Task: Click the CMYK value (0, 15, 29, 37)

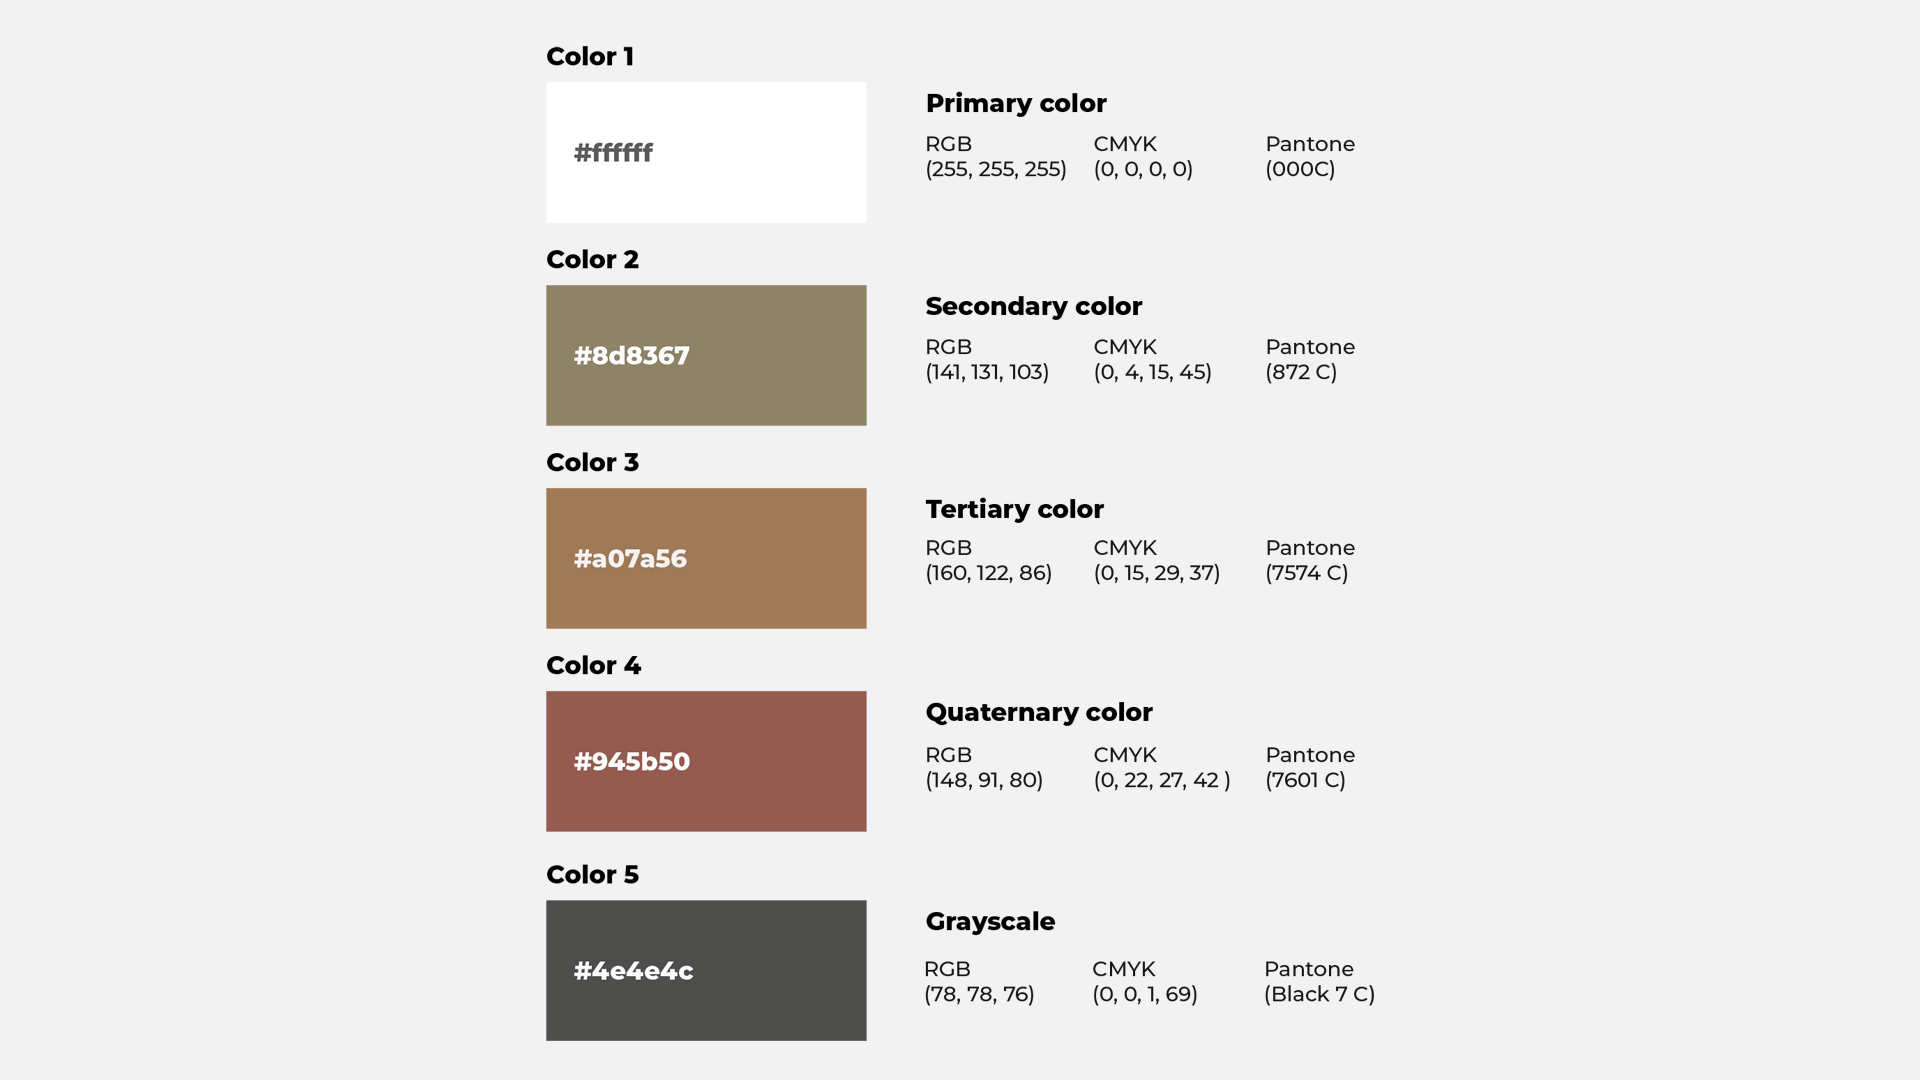Action: 1157,573
